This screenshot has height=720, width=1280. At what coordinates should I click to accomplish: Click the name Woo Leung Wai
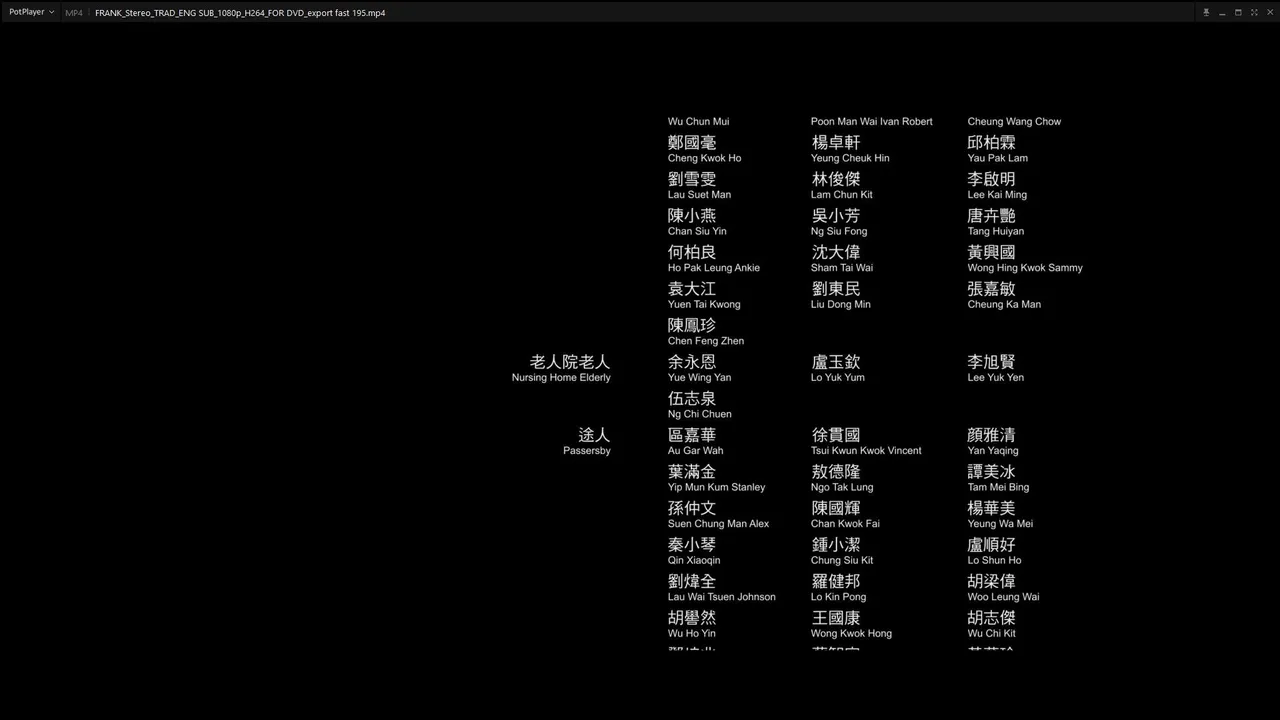[x=1003, y=597]
